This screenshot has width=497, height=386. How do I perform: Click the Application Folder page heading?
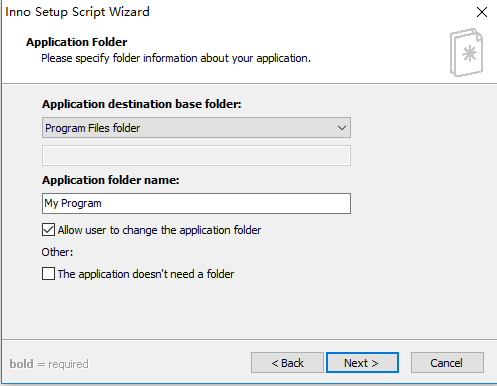click(x=77, y=42)
